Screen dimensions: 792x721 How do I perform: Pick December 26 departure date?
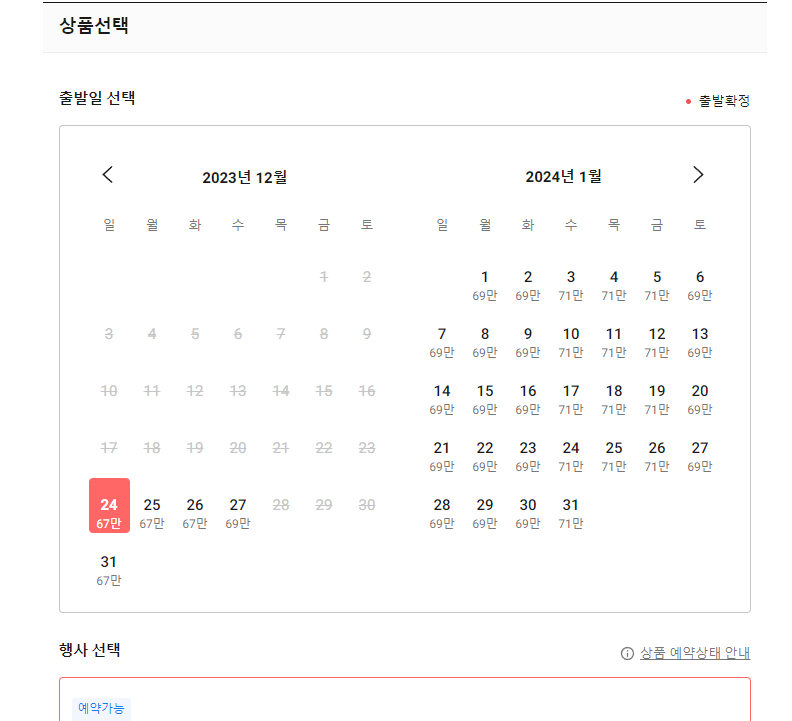click(x=195, y=512)
